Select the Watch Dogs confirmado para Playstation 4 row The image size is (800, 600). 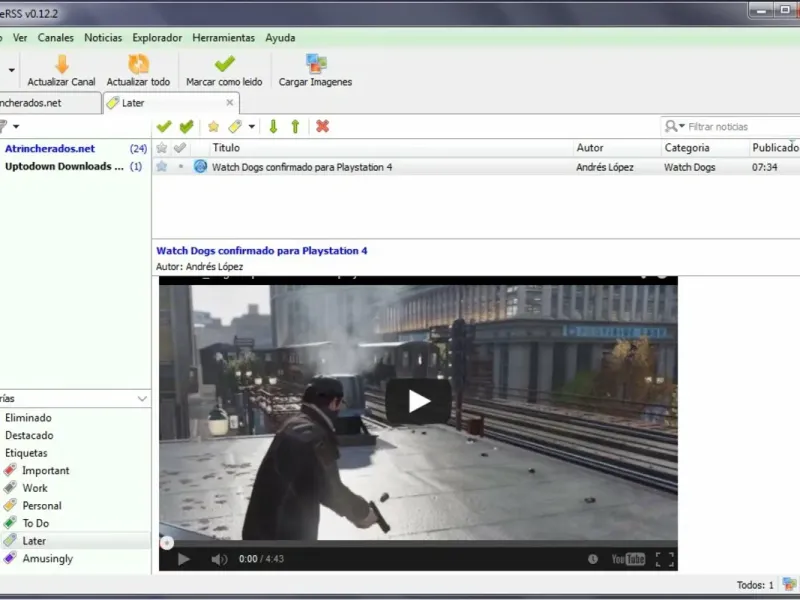(476, 167)
